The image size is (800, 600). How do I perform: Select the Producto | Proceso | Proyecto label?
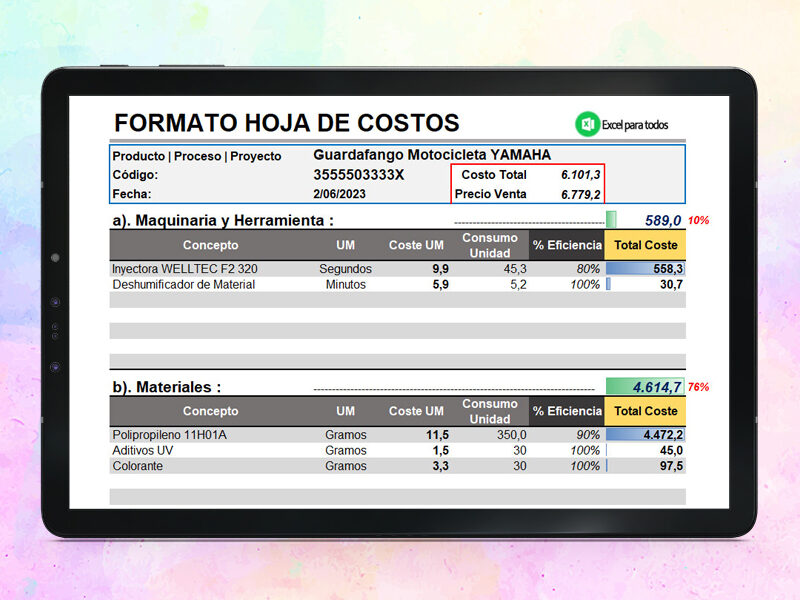pos(197,156)
